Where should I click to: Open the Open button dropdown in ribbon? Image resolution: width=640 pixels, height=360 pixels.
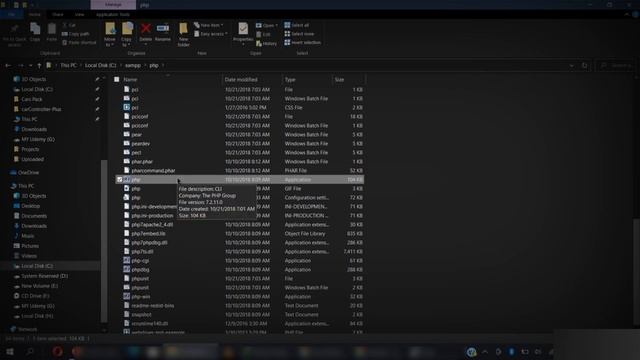point(276,25)
